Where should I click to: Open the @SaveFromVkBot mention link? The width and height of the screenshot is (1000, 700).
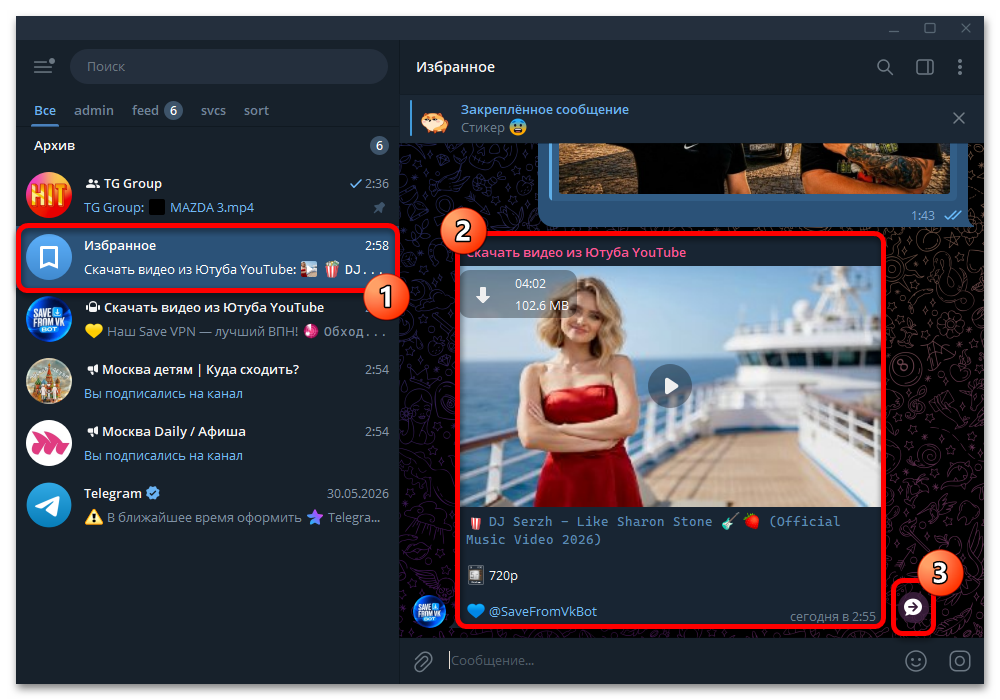543,611
